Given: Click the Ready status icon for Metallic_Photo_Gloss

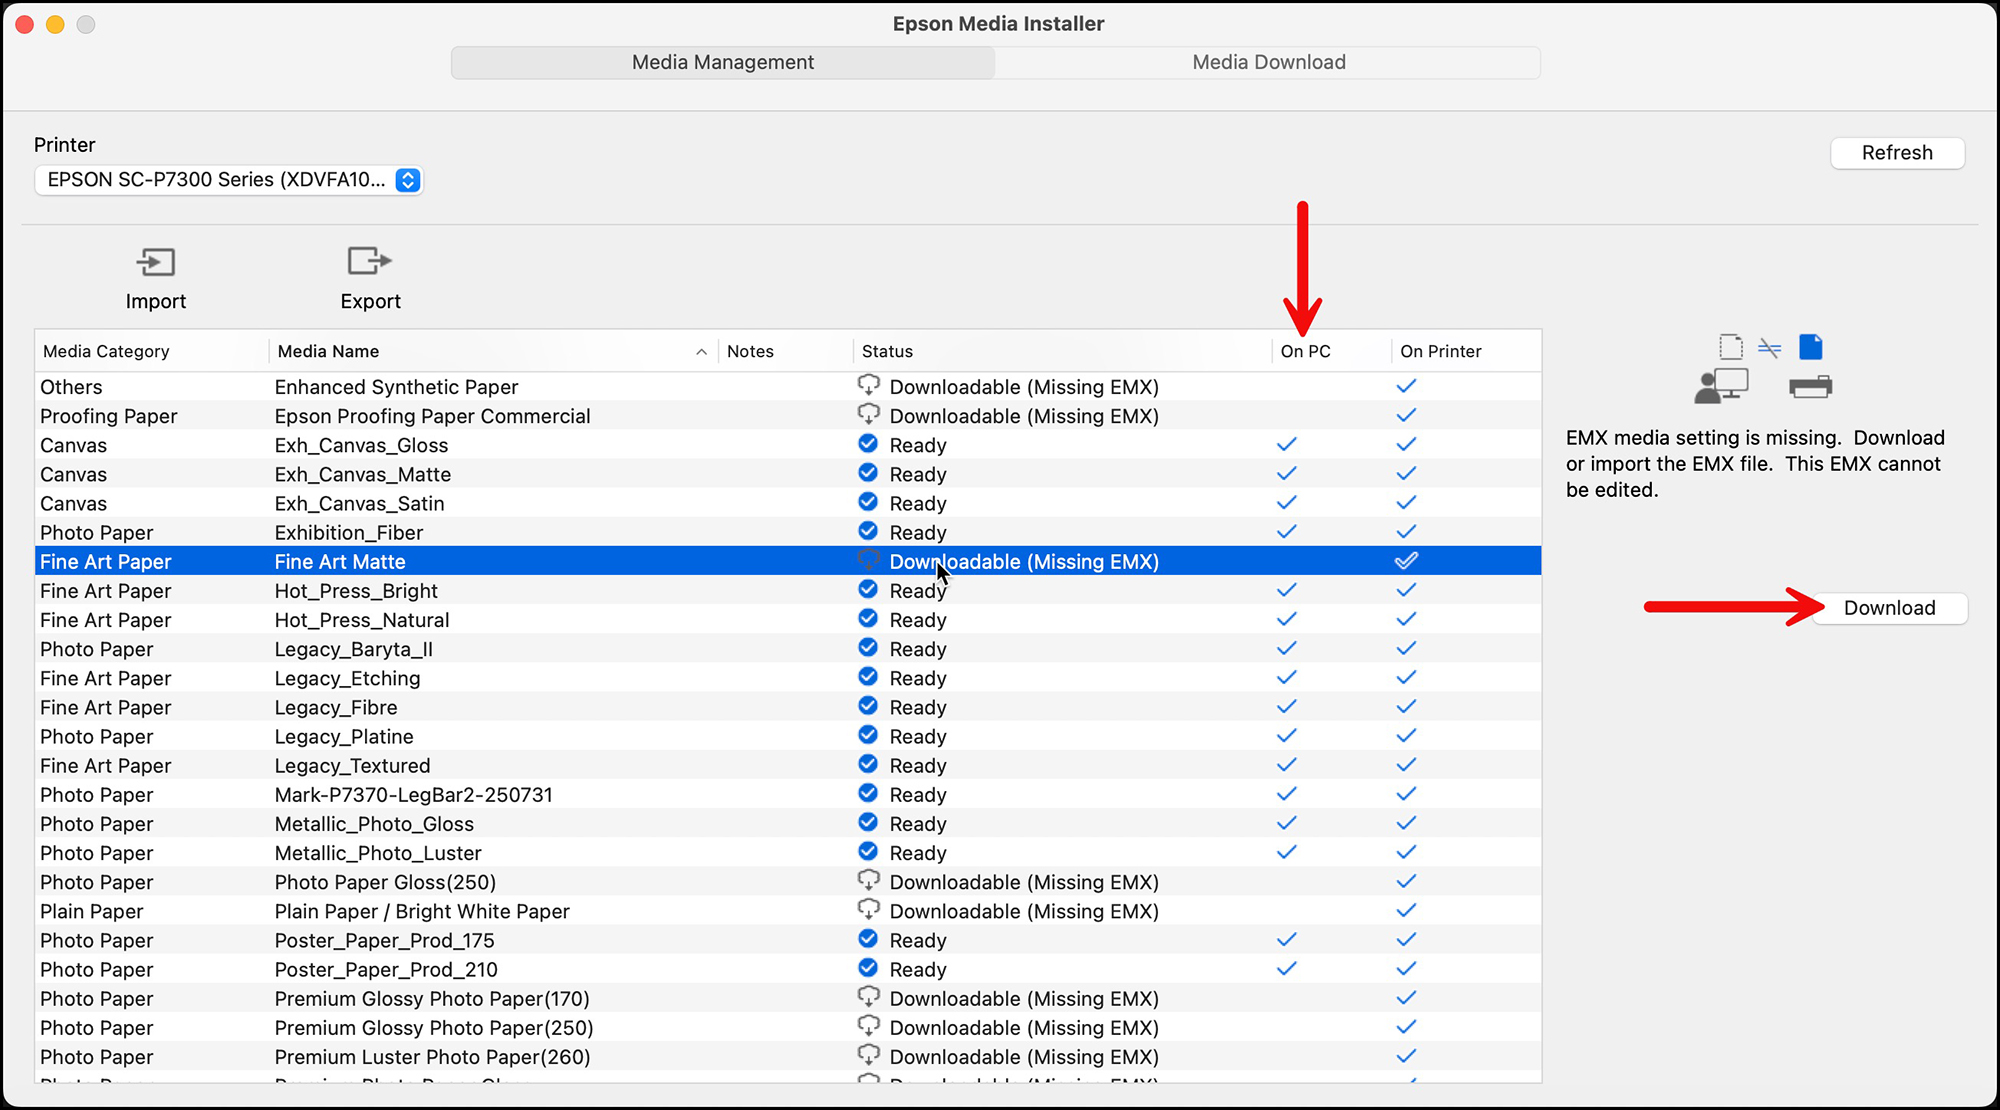Looking at the screenshot, I should (868, 822).
